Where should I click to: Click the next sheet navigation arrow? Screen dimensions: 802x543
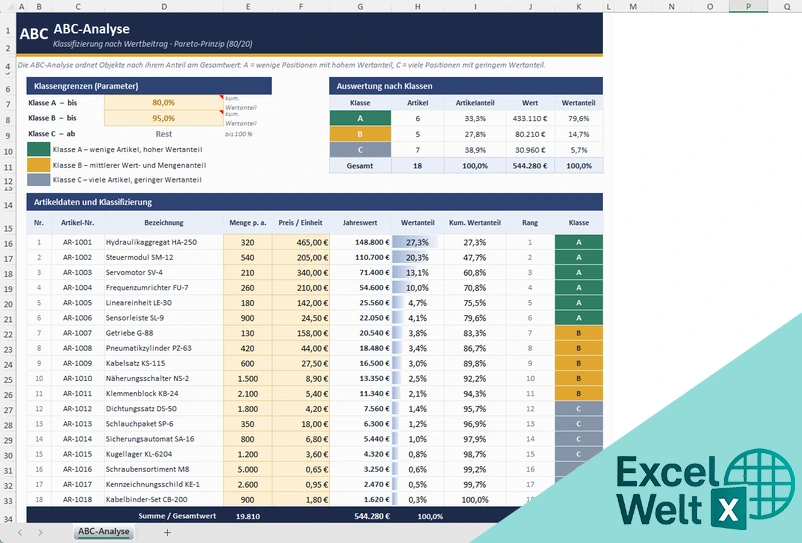(x=40, y=532)
